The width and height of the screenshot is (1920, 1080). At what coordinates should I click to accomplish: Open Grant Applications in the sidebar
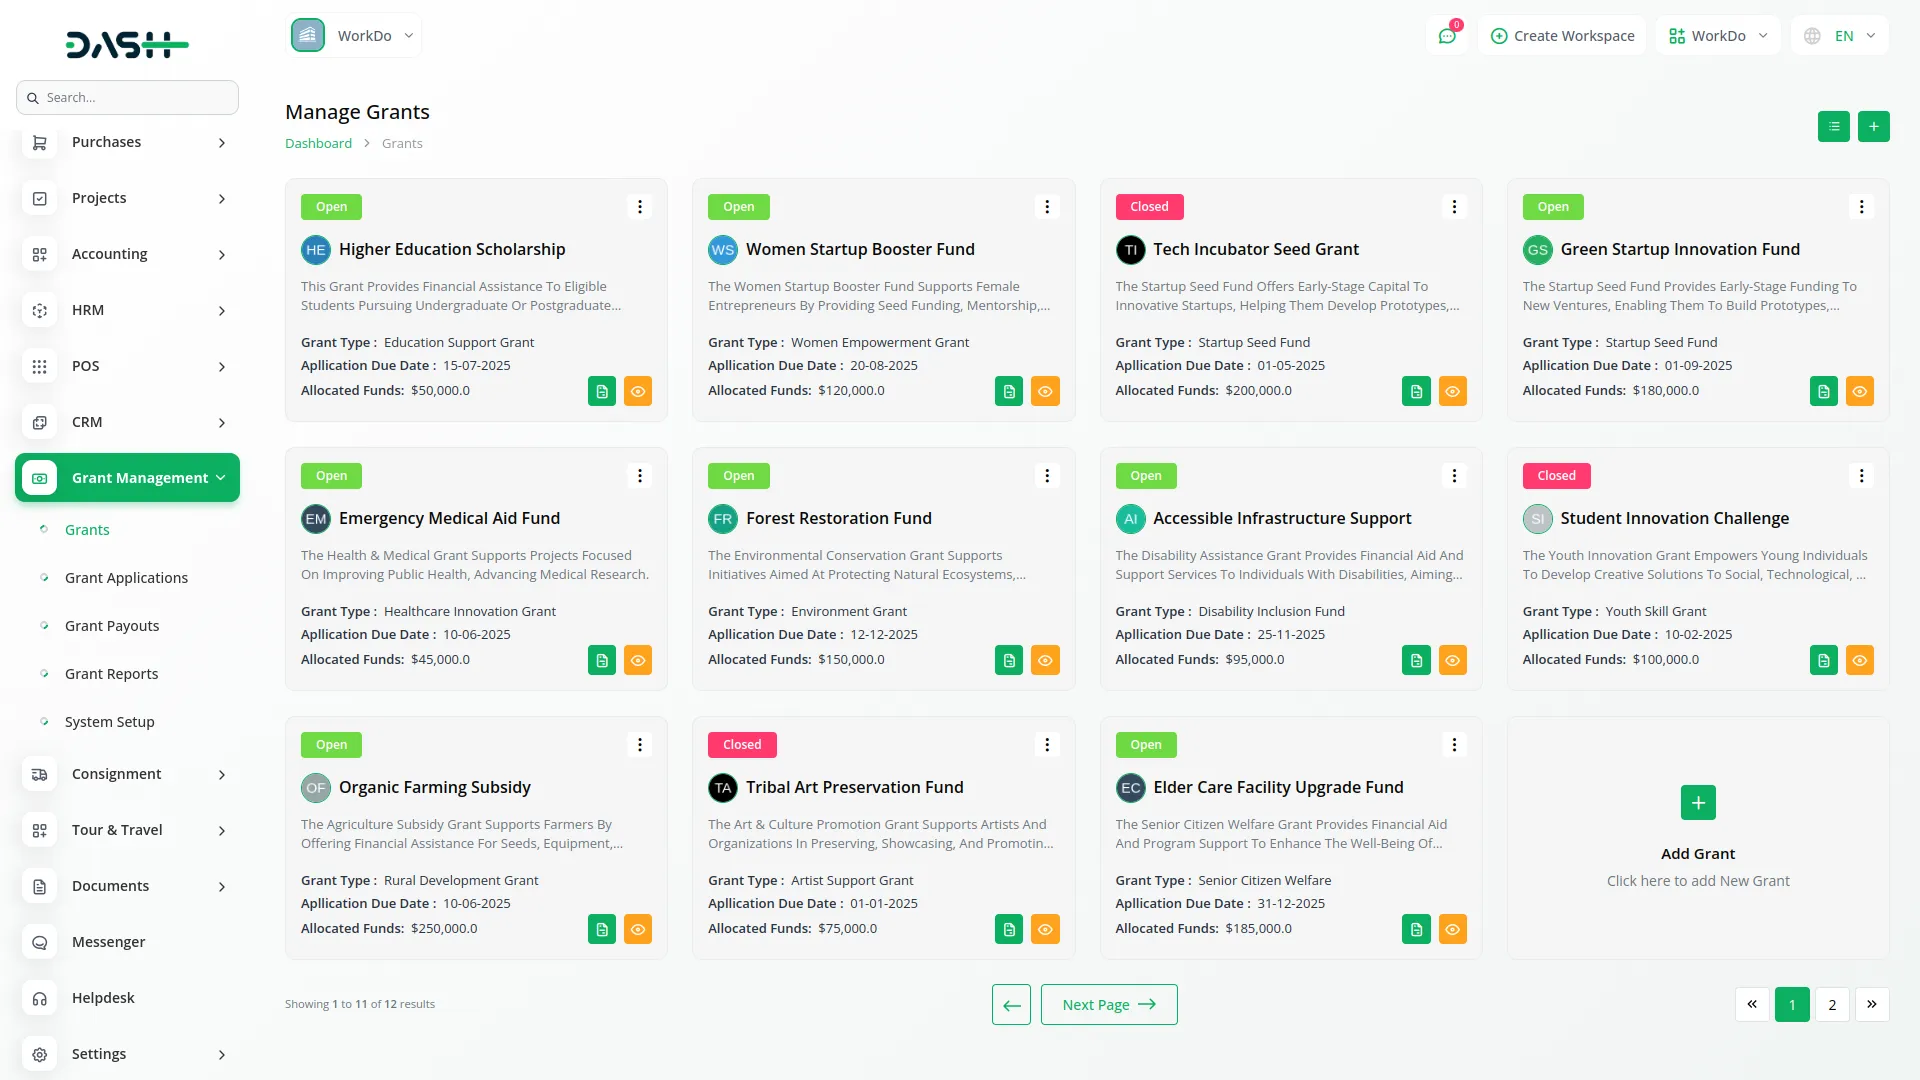click(x=126, y=578)
